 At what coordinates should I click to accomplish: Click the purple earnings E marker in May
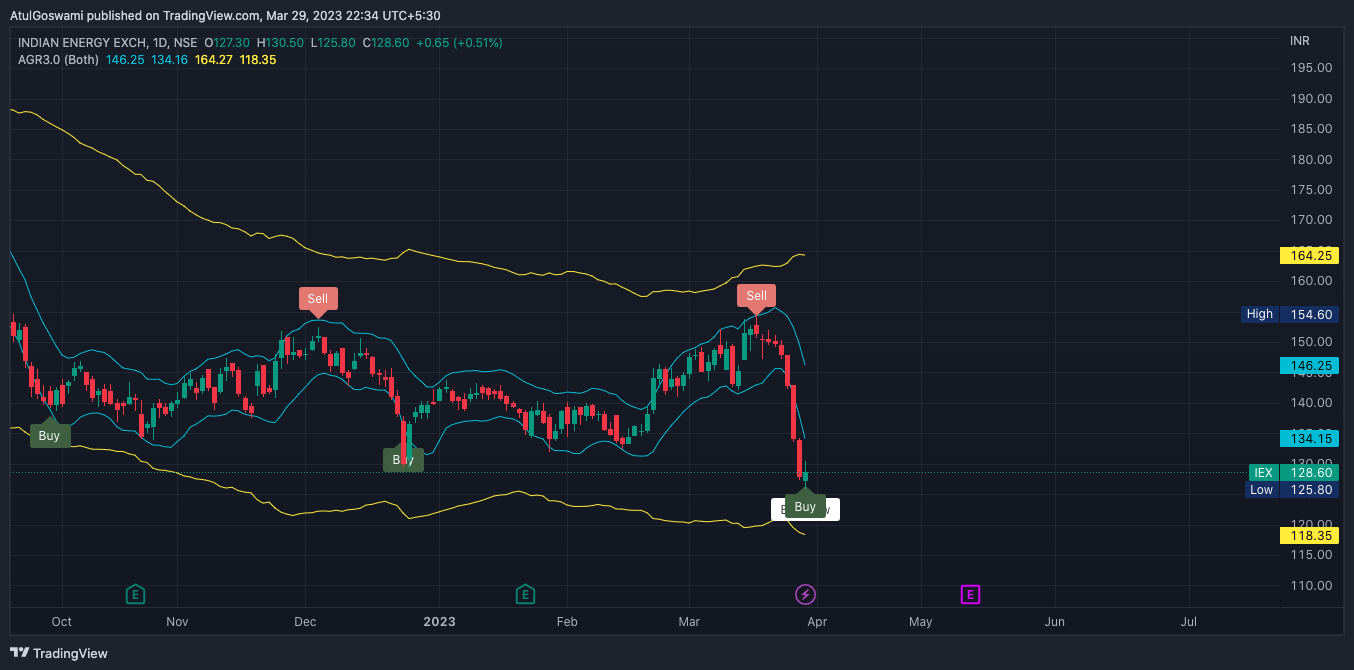pyautogui.click(x=970, y=595)
